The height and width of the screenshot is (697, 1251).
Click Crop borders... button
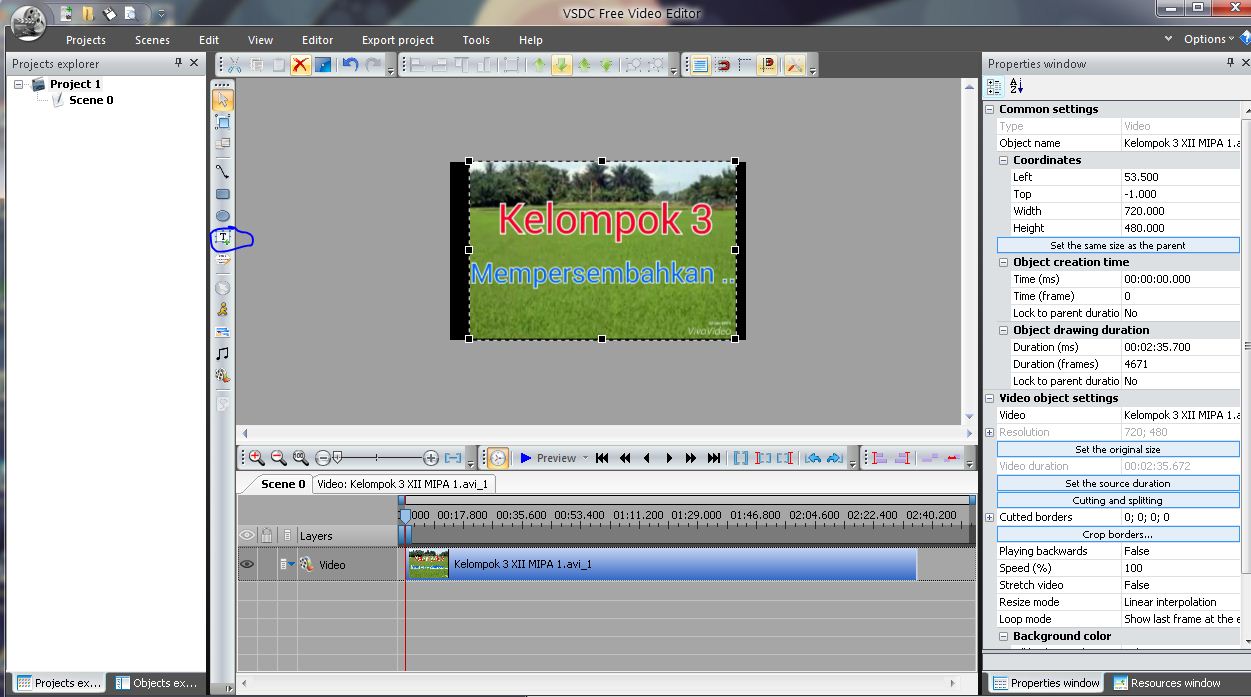click(x=1118, y=534)
